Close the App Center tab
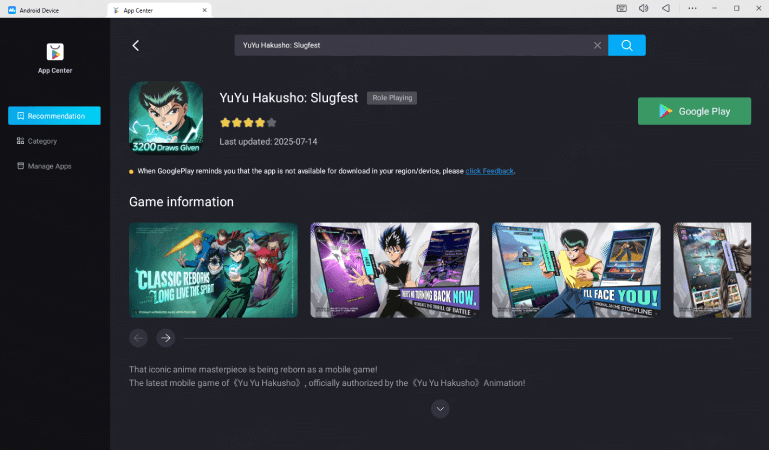 pyautogui.click(x=205, y=10)
